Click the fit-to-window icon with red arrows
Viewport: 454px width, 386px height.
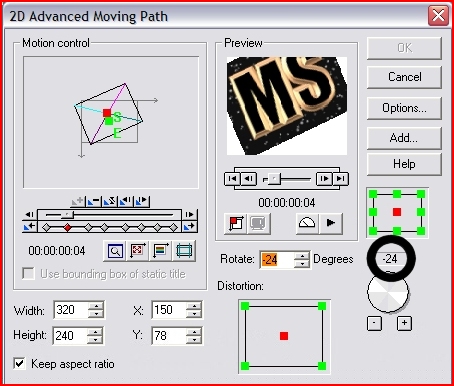[137, 251]
